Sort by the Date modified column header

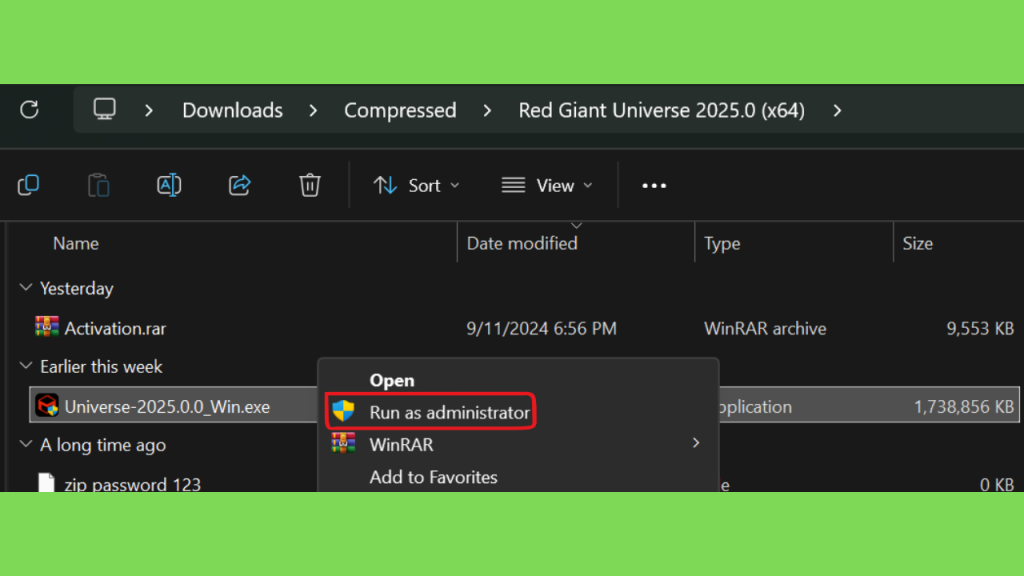522,244
